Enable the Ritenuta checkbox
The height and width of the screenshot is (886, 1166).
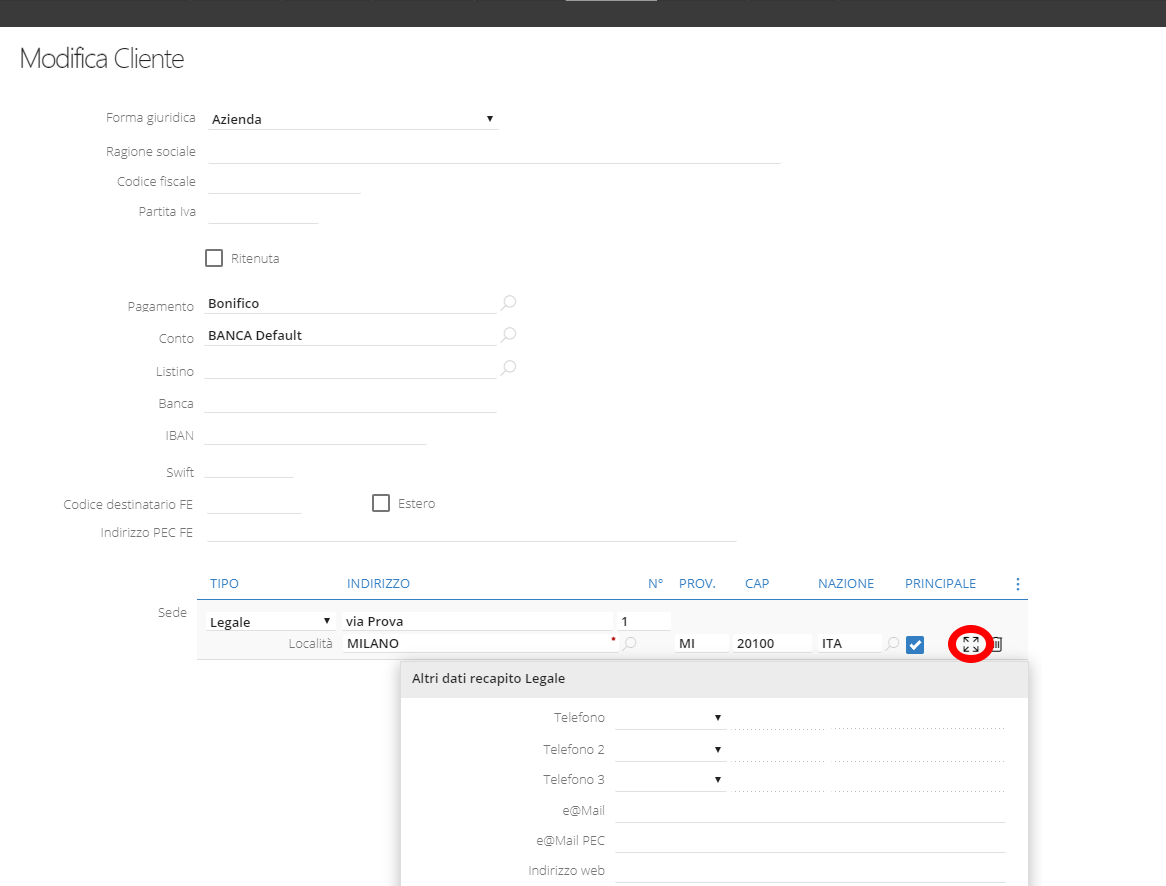(213, 258)
